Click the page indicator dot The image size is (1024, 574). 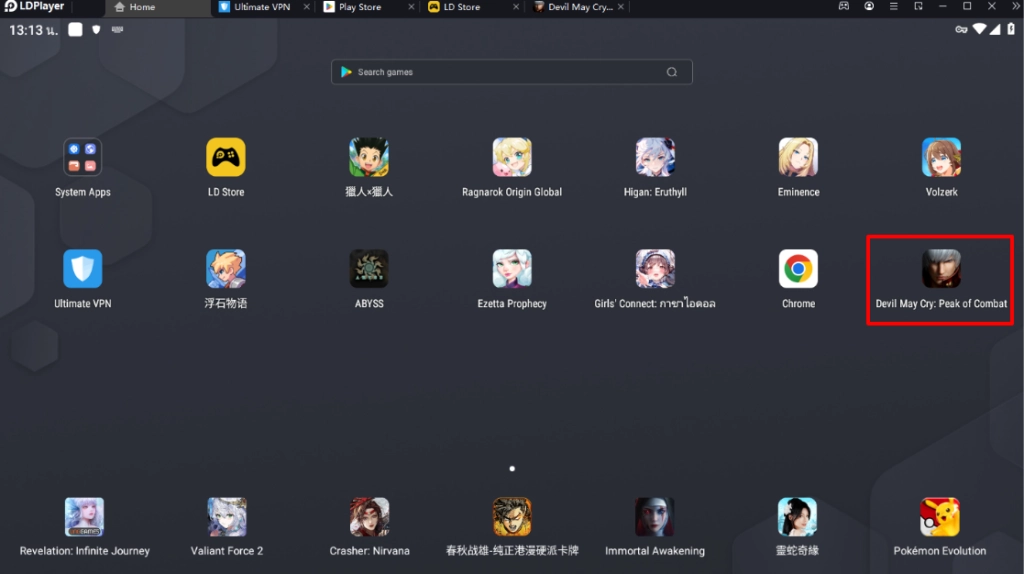click(512, 469)
